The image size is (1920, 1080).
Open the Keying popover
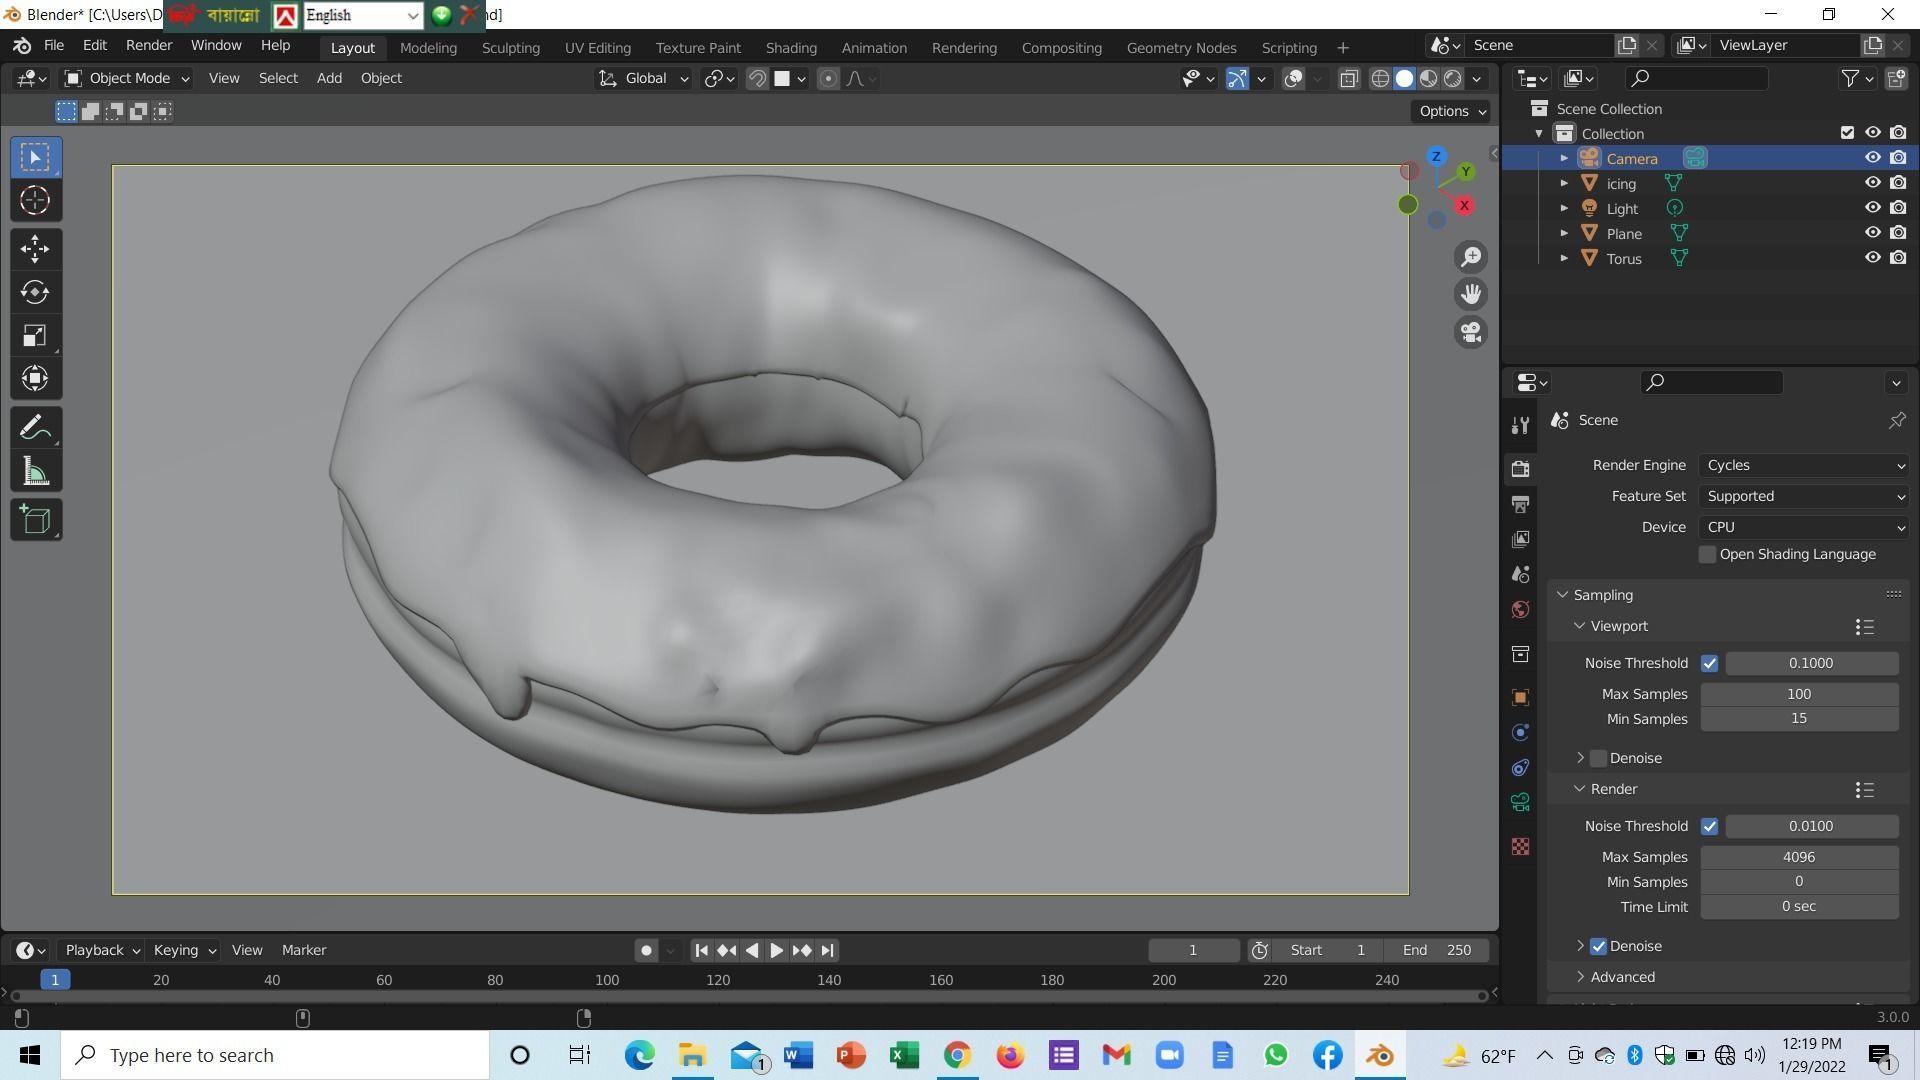coord(184,950)
